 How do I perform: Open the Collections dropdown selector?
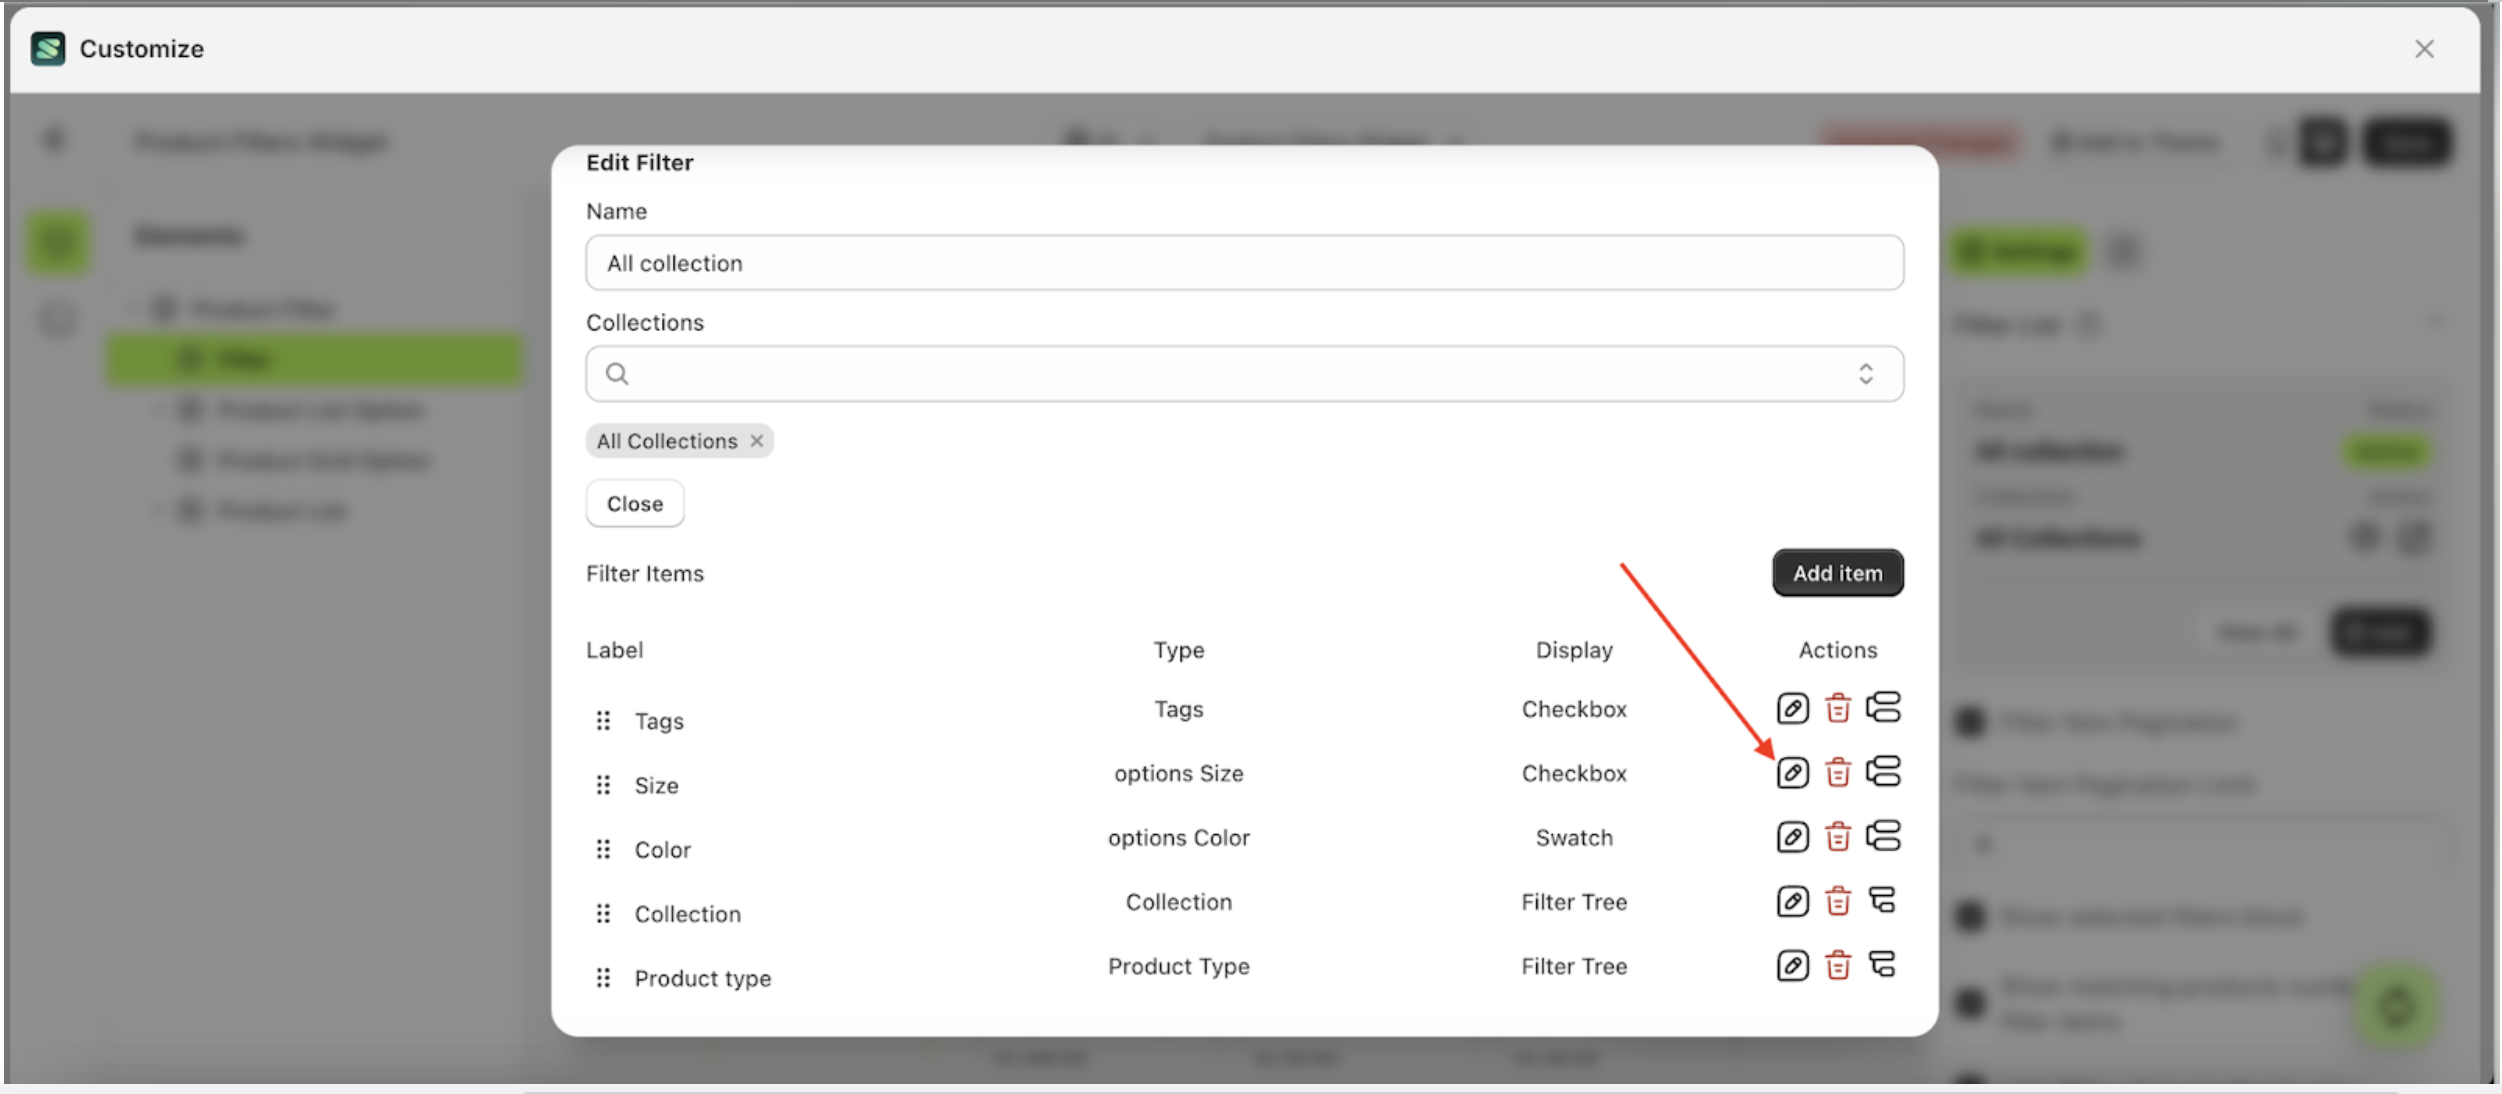pos(1868,373)
